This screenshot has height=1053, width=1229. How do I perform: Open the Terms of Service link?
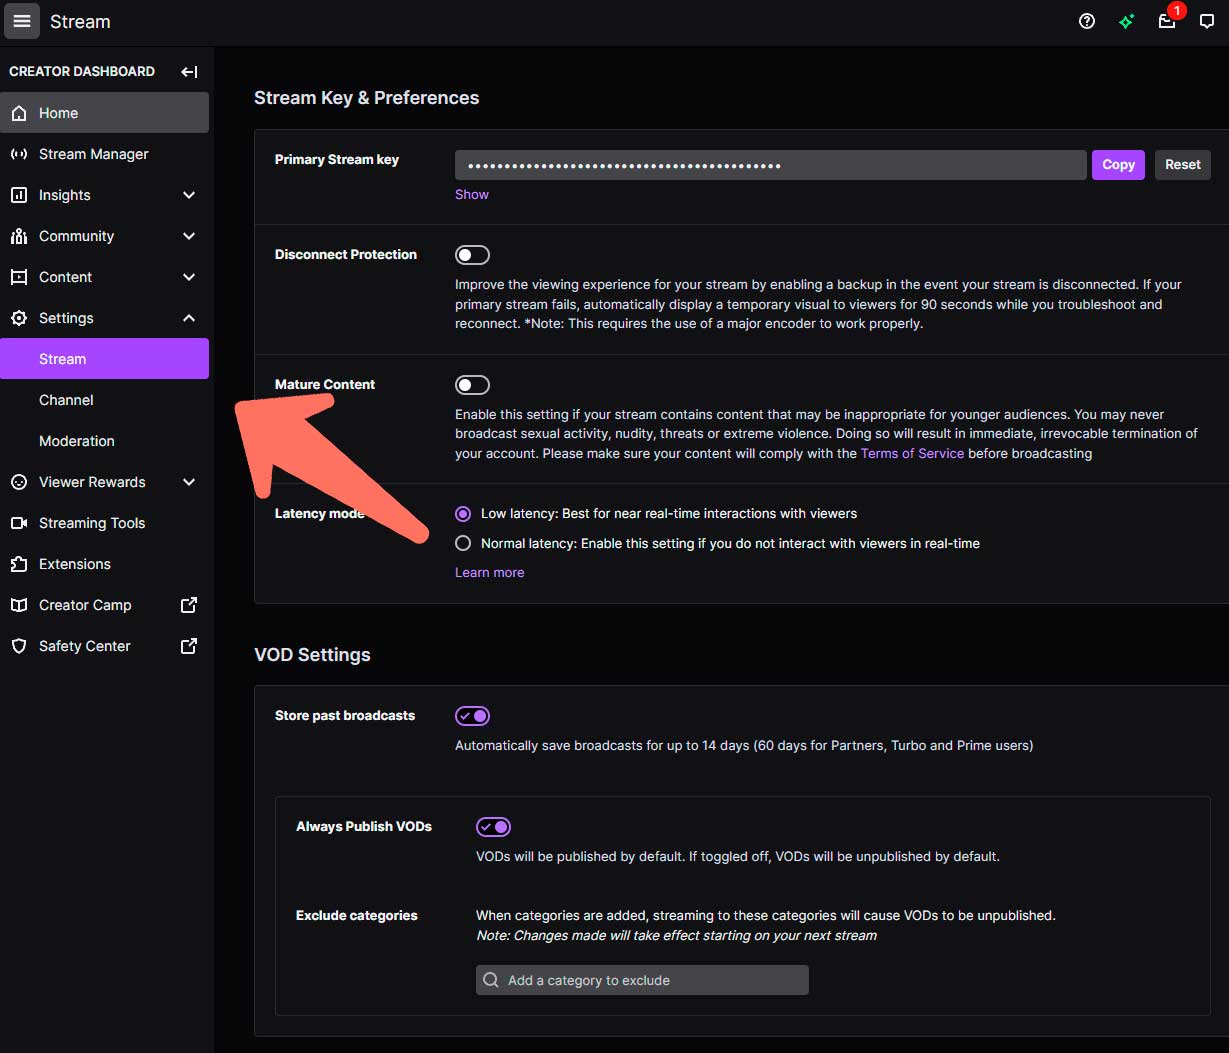912,453
